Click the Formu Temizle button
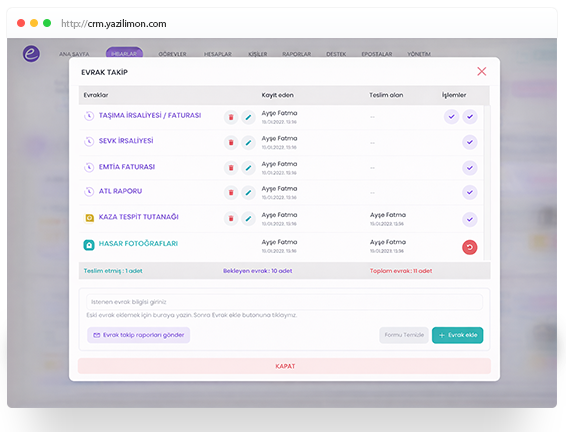Viewport: 566px width, 432px height. 404,335
